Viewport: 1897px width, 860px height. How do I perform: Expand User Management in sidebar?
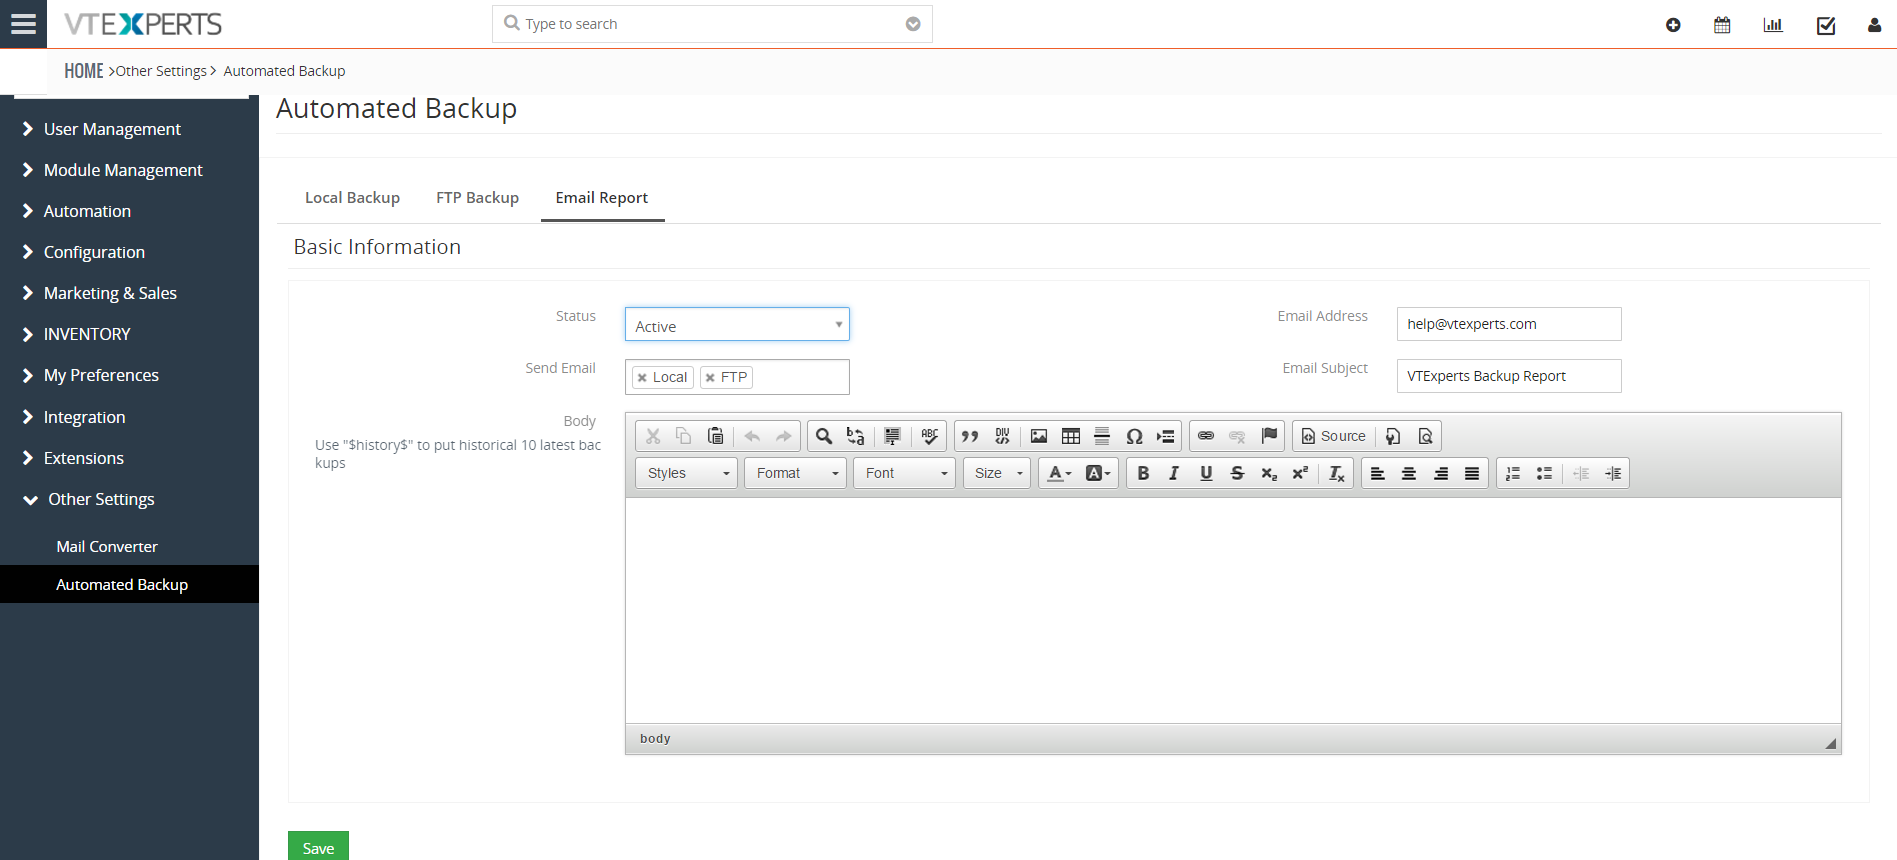coord(112,129)
